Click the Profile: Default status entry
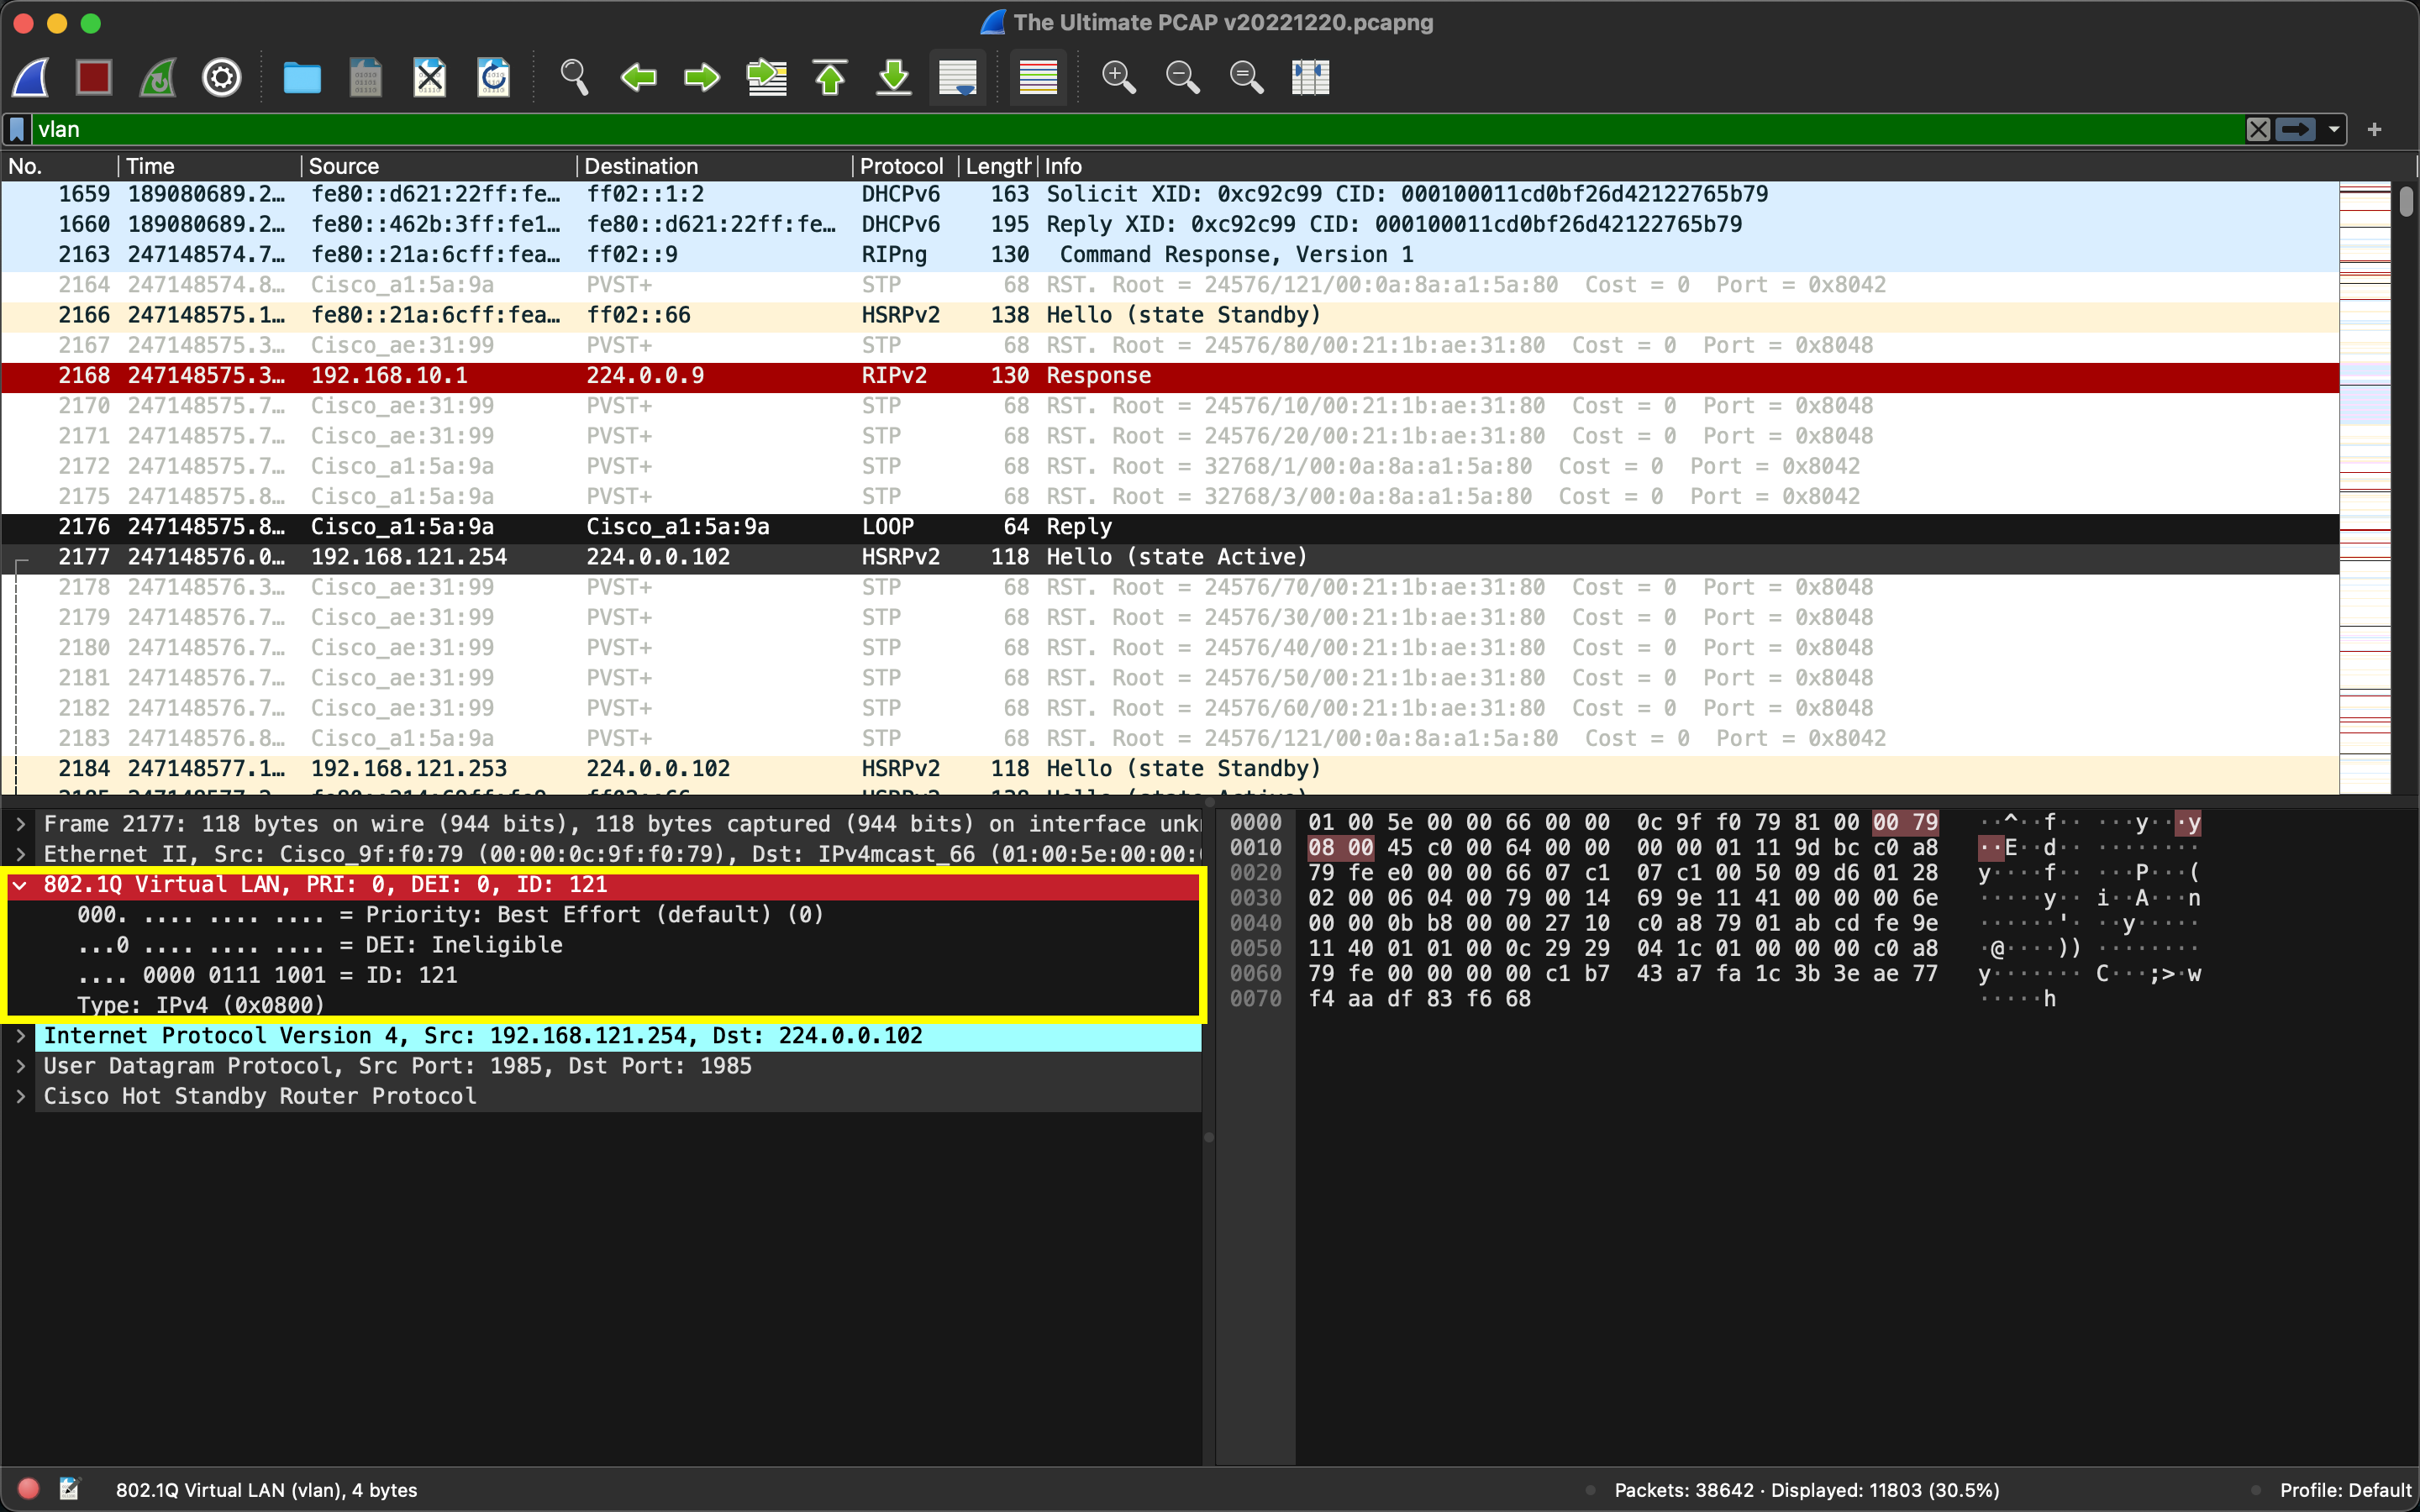The image size is (2420, 1512). coord(2345,1490)
